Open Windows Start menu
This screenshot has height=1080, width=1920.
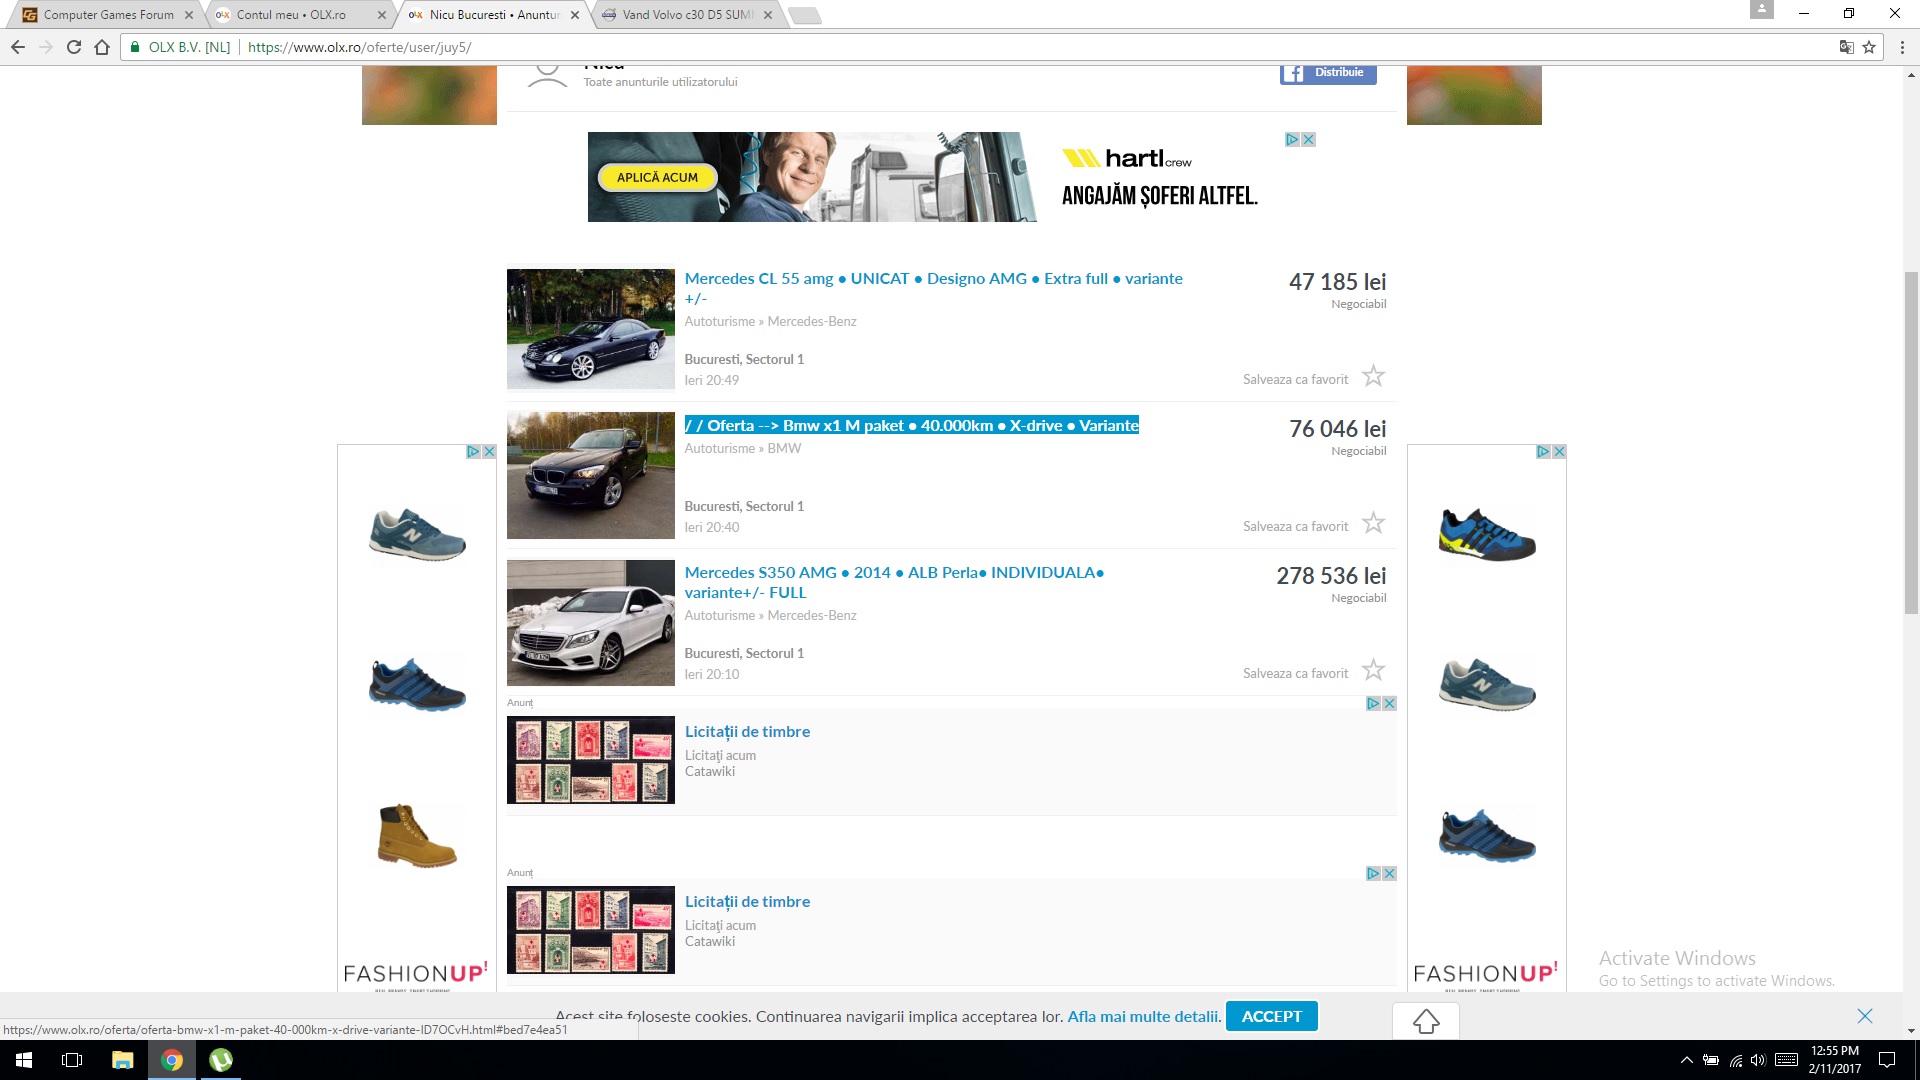tap(24, 1060)
